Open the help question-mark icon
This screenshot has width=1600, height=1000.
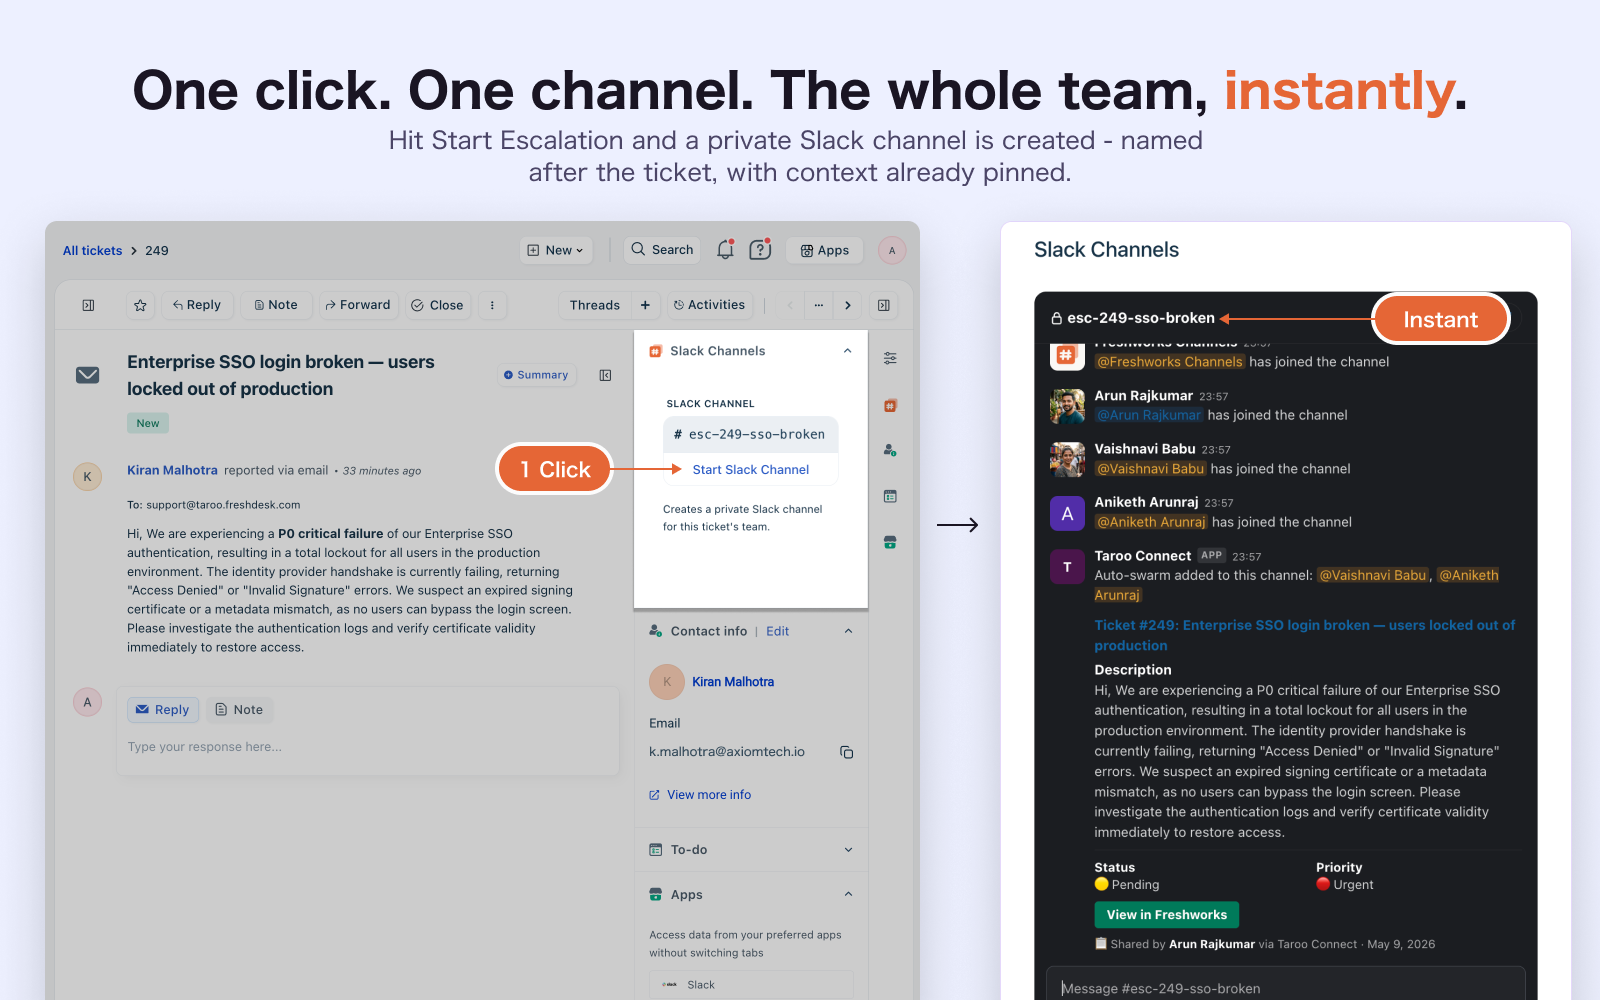760,250
